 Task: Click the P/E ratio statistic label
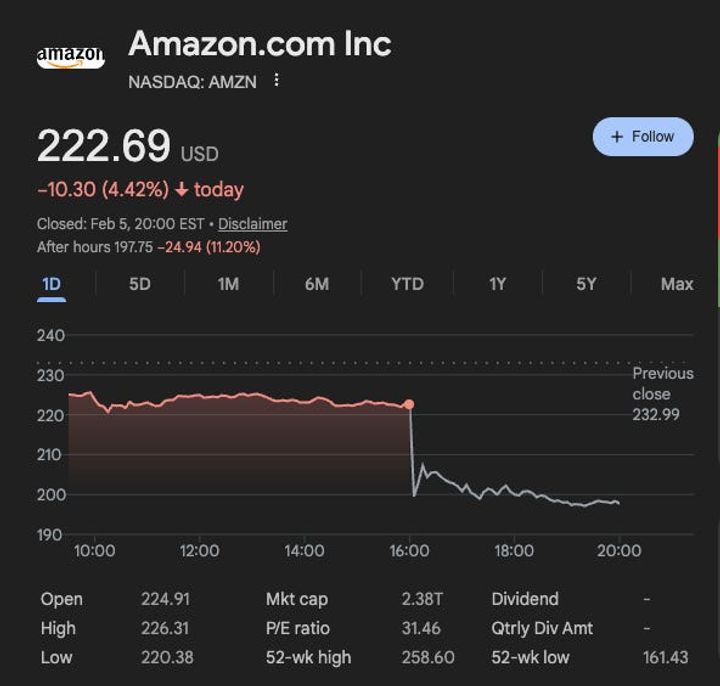click(297, 629)
